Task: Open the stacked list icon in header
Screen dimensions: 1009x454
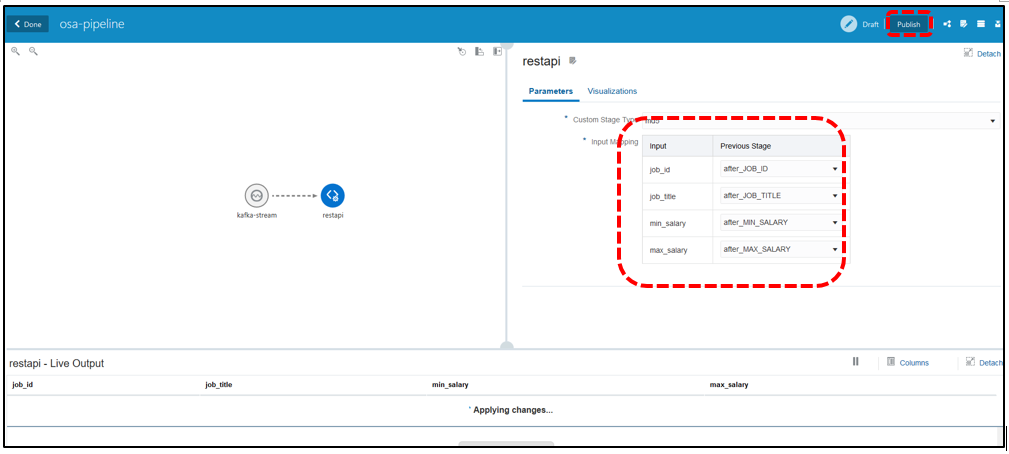Action: pyautogui.click(x=981, y=24)
